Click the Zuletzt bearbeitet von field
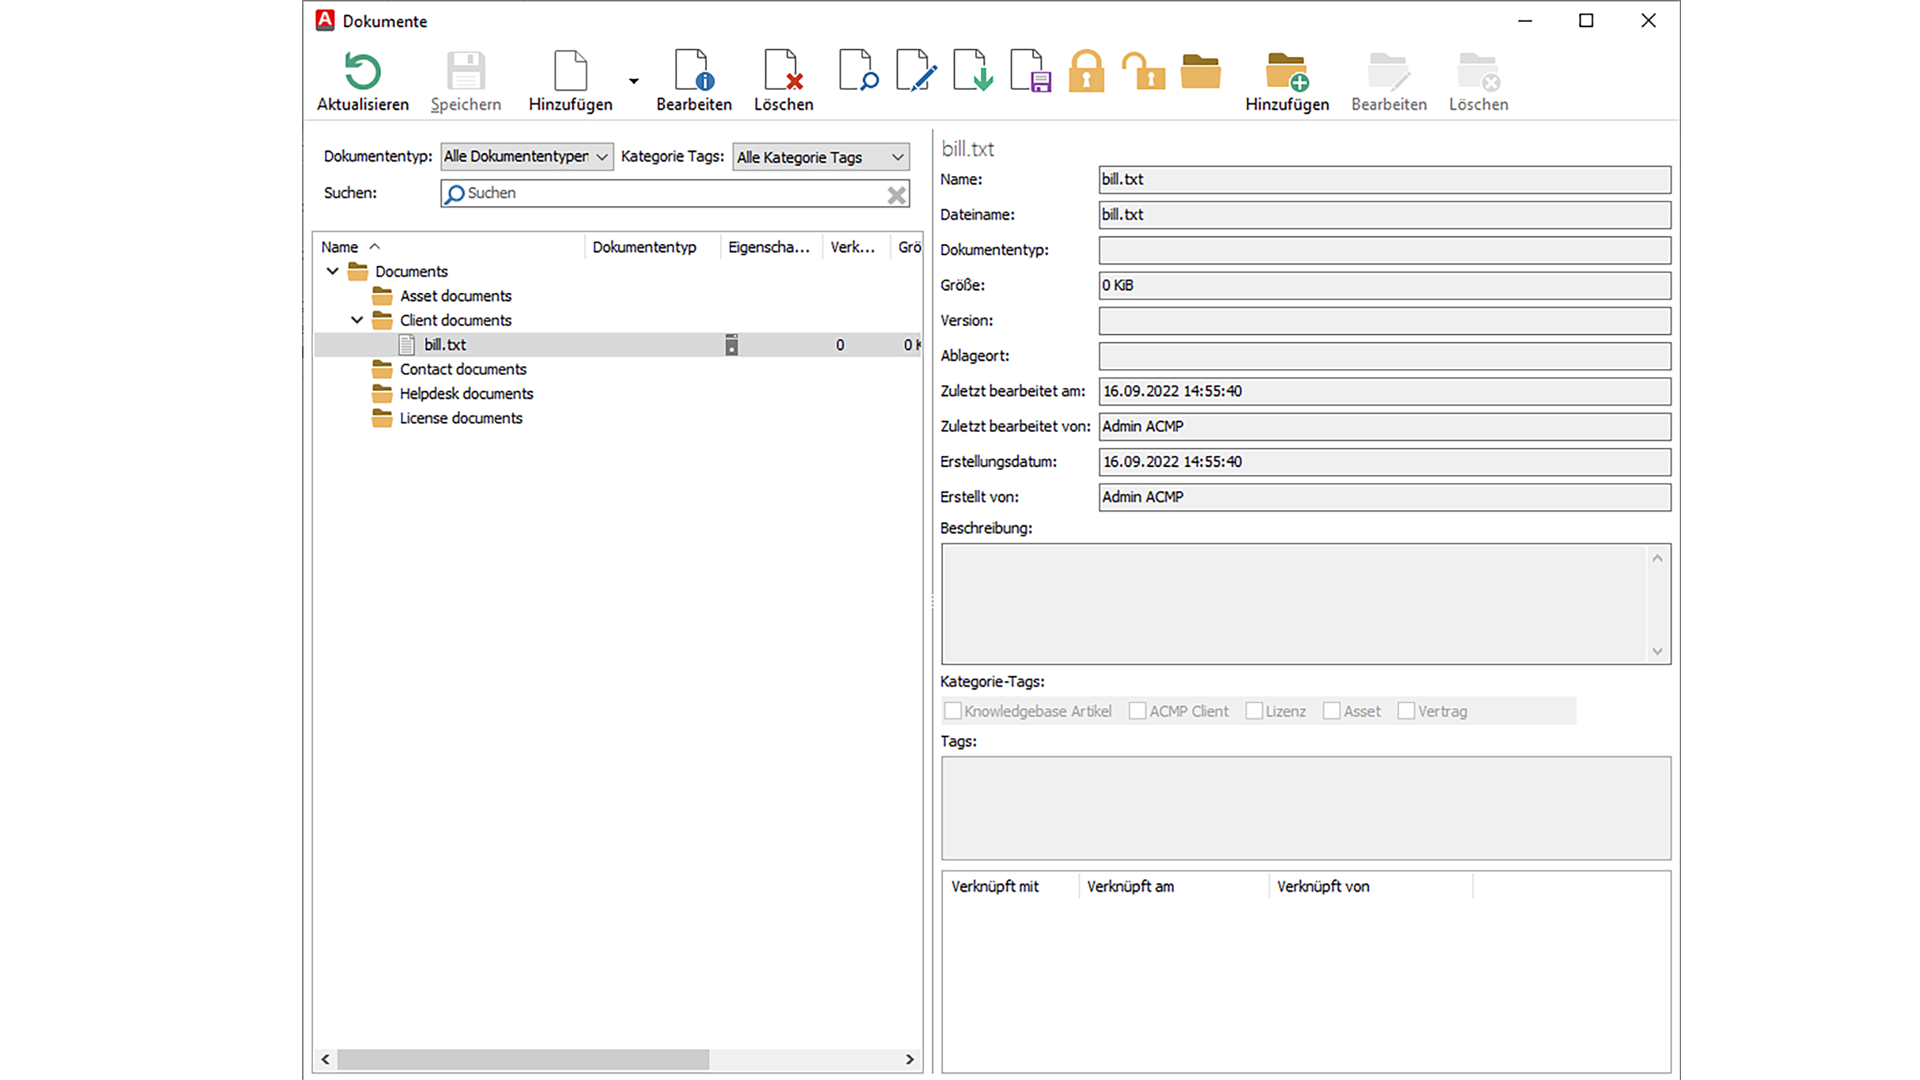Viewport: 1920px width, 1080px height. coord(1385,427)
